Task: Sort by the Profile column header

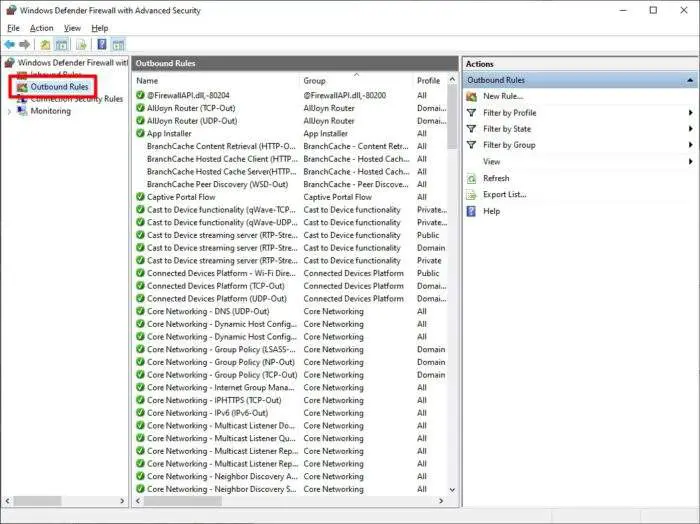Action: 430,81
